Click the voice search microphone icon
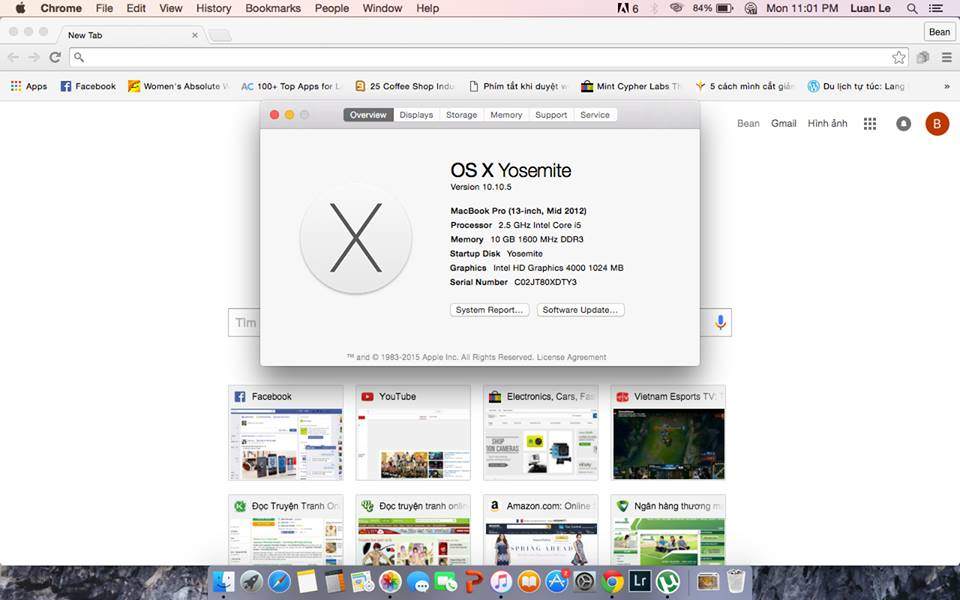 pos(720,322)
